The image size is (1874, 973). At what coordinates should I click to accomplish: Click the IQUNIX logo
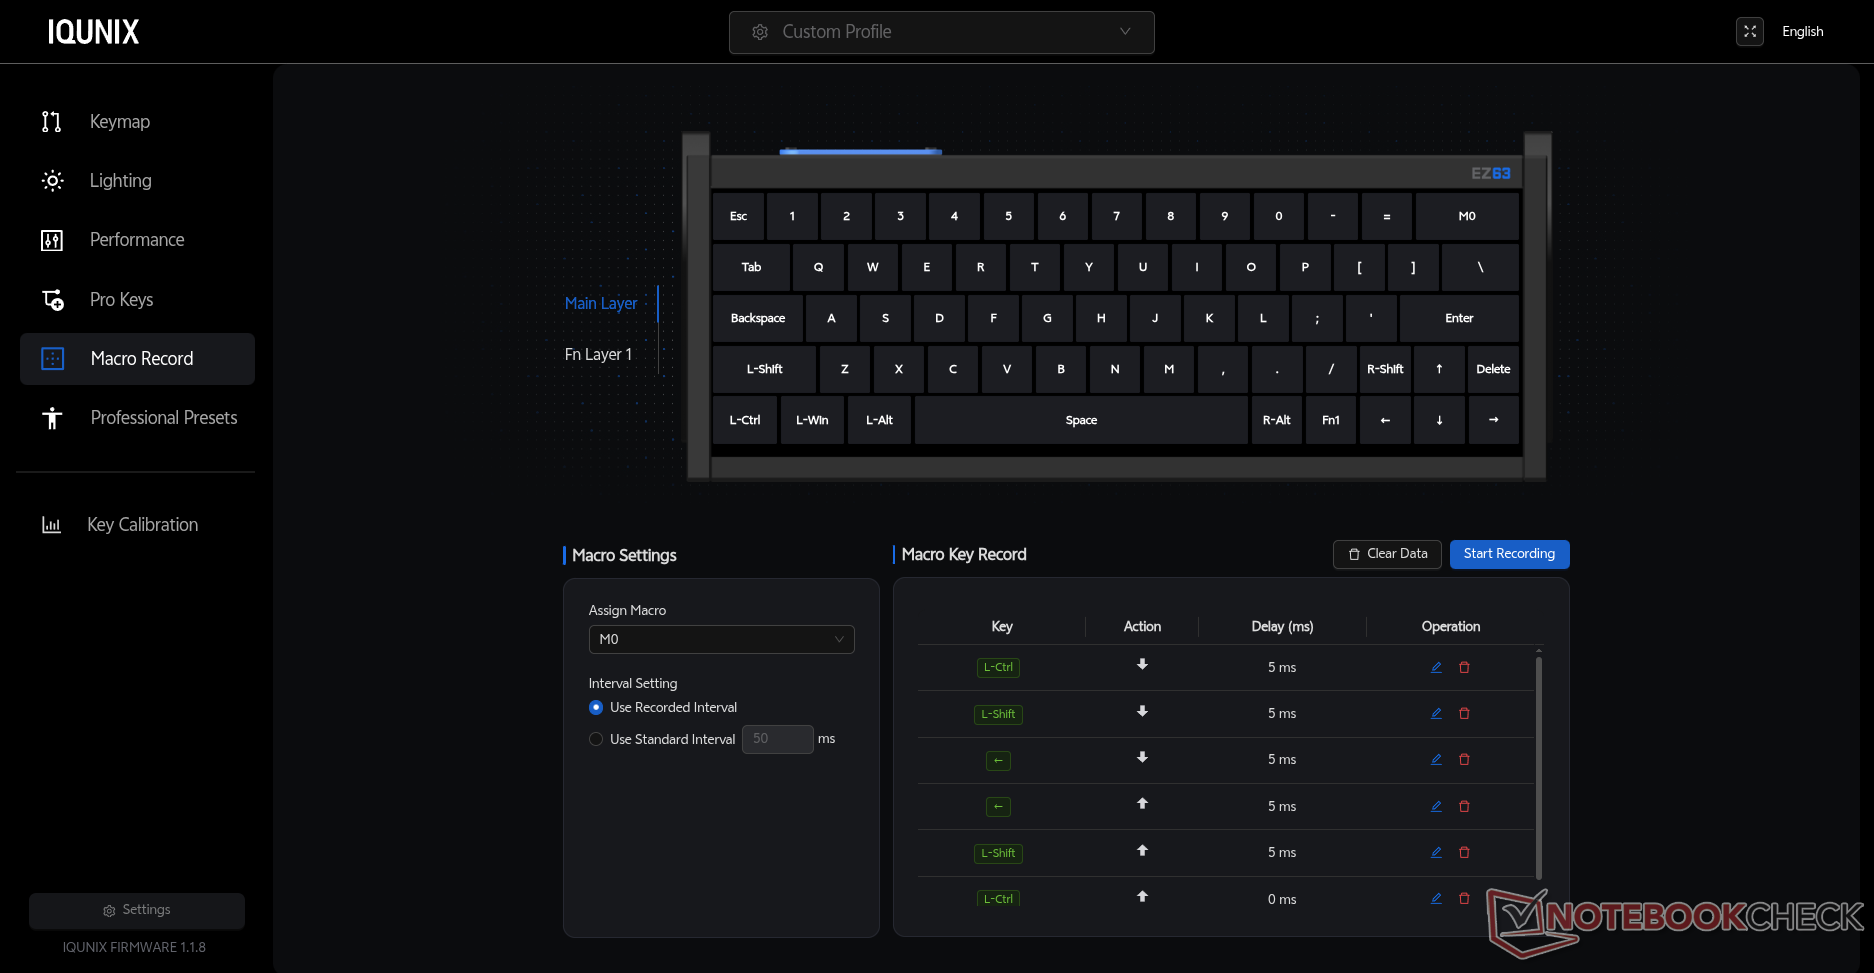coord(93,32)
